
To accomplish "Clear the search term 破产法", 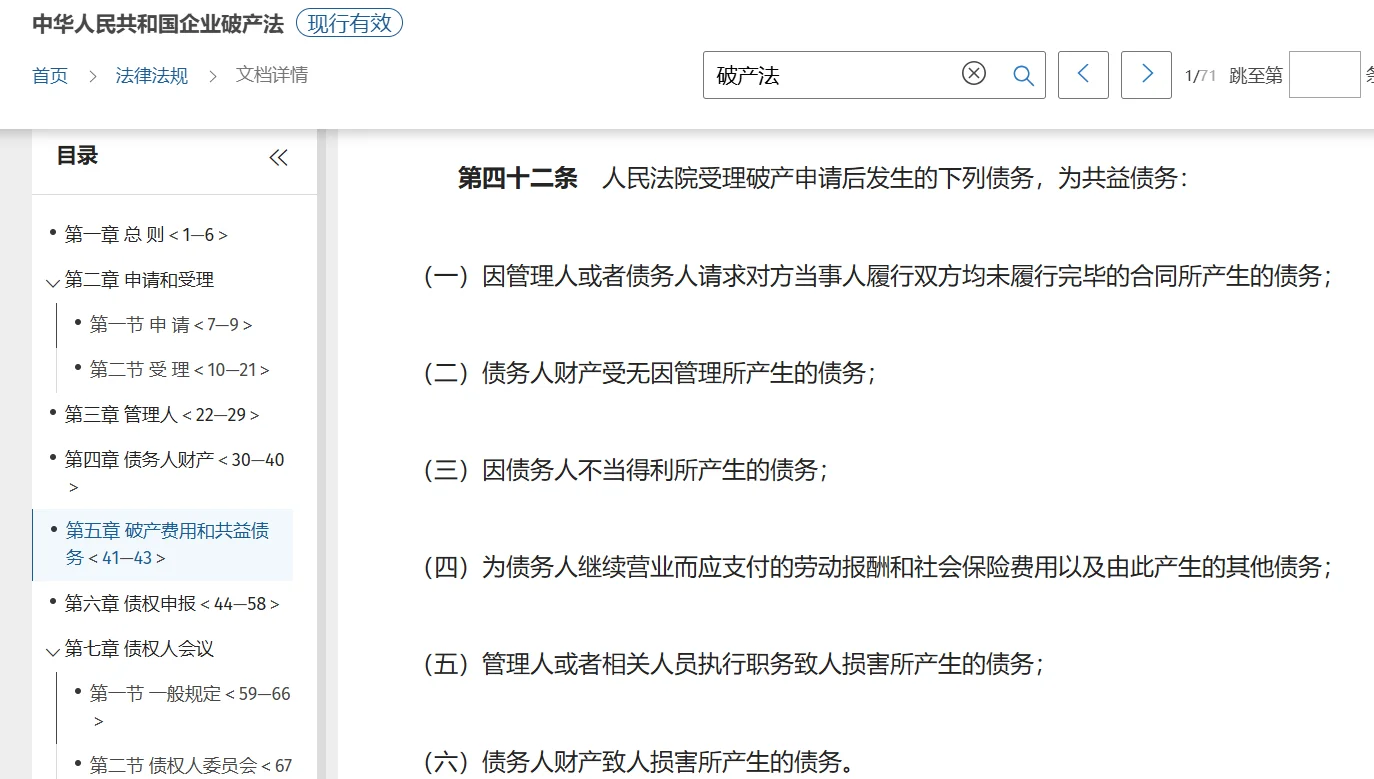I will 973,74.
